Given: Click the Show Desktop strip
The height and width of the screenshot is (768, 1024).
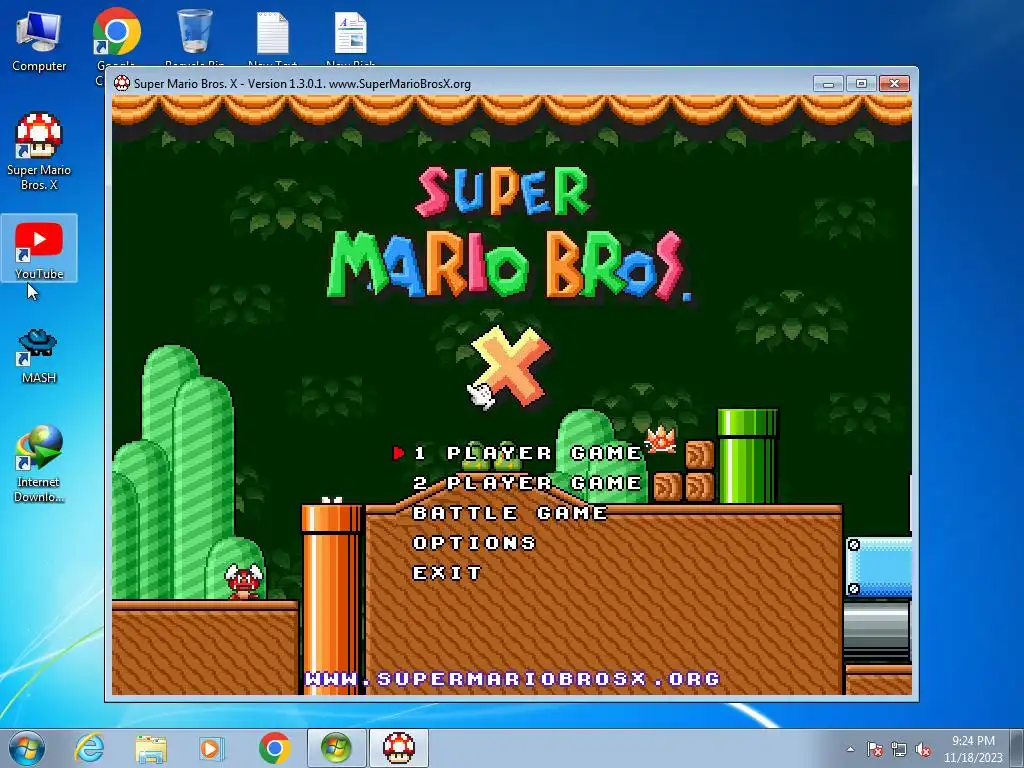Looking at the screenshot, I should pyautogui.click(x=1018, y=748).
